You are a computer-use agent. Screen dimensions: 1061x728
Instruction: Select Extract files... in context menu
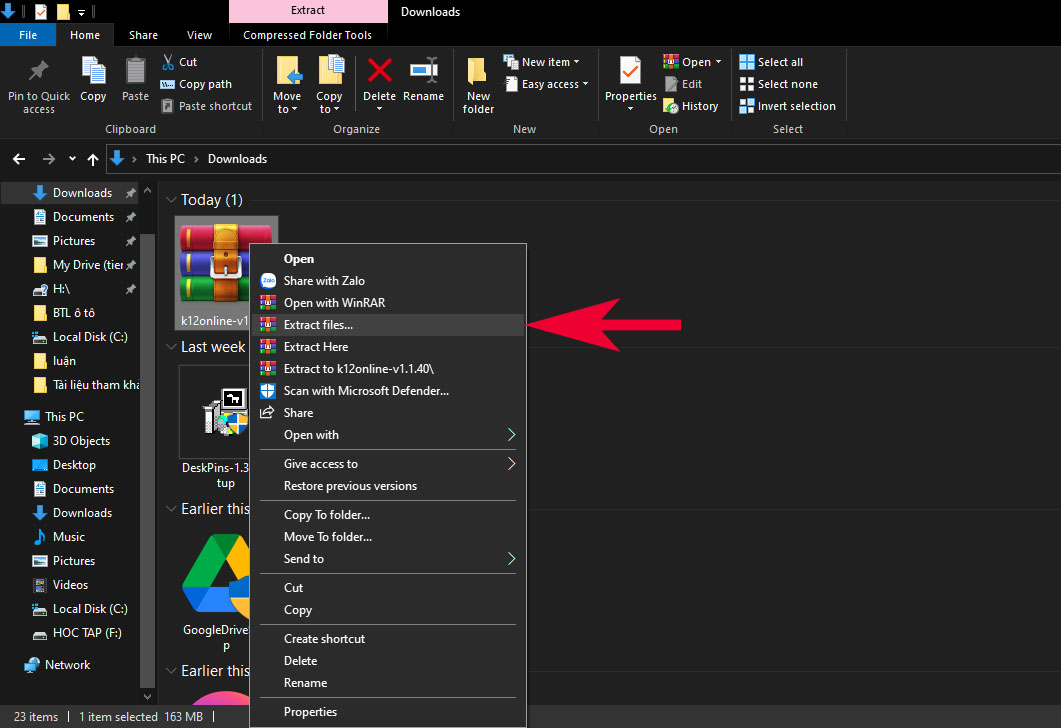pyautogui.click(x=318, y=325)
